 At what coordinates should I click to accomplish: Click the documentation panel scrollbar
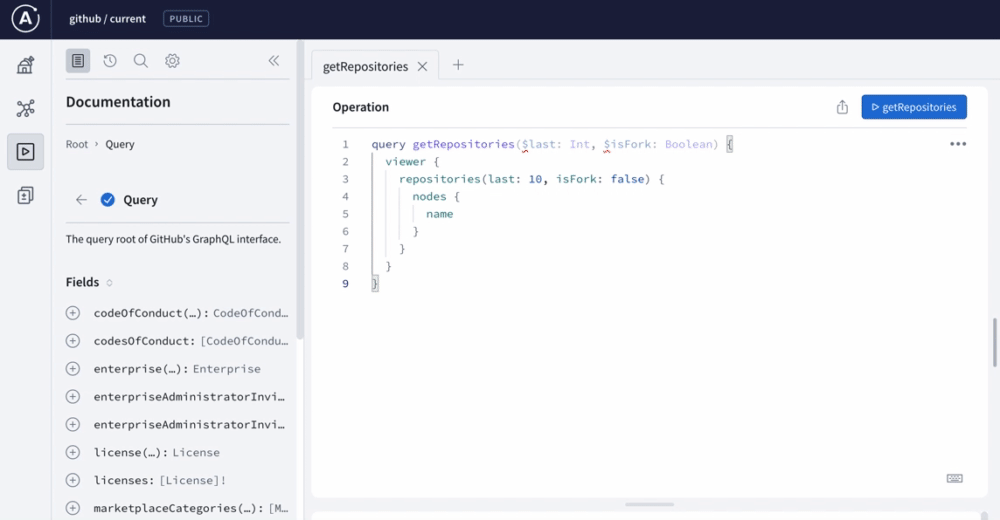(300, 190)
